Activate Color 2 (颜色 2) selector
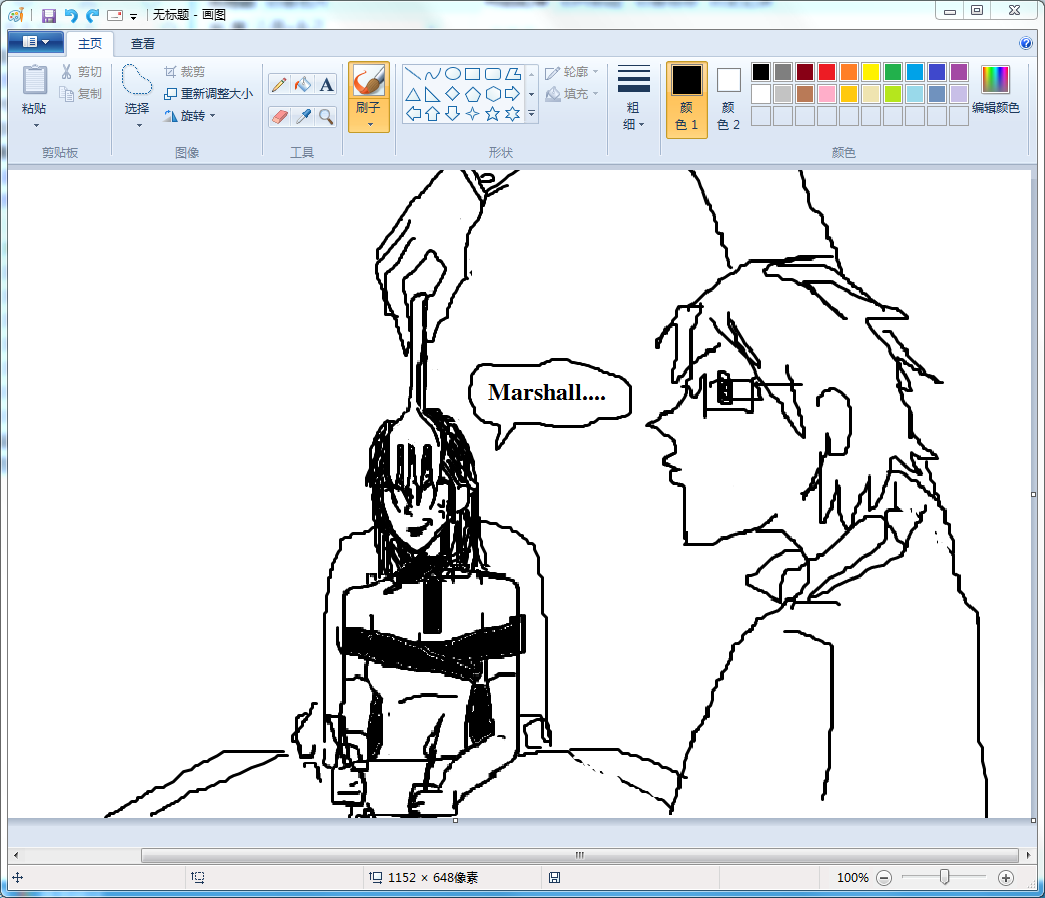 tap(729, 99)
